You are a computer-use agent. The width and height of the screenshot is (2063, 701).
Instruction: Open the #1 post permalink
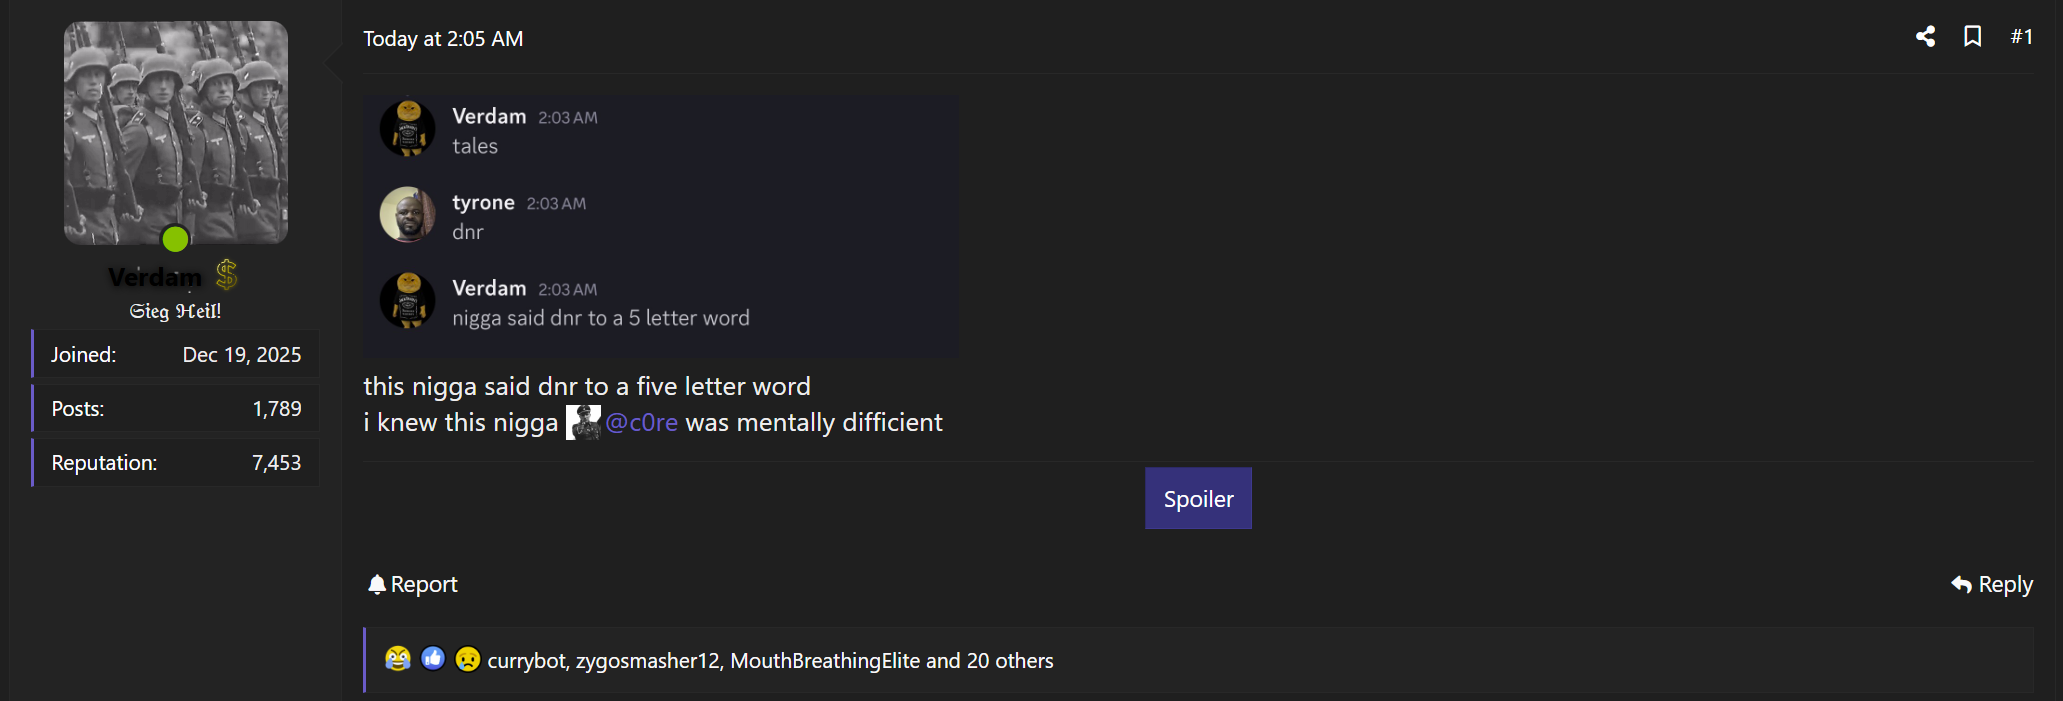(x=2021, y=37)
